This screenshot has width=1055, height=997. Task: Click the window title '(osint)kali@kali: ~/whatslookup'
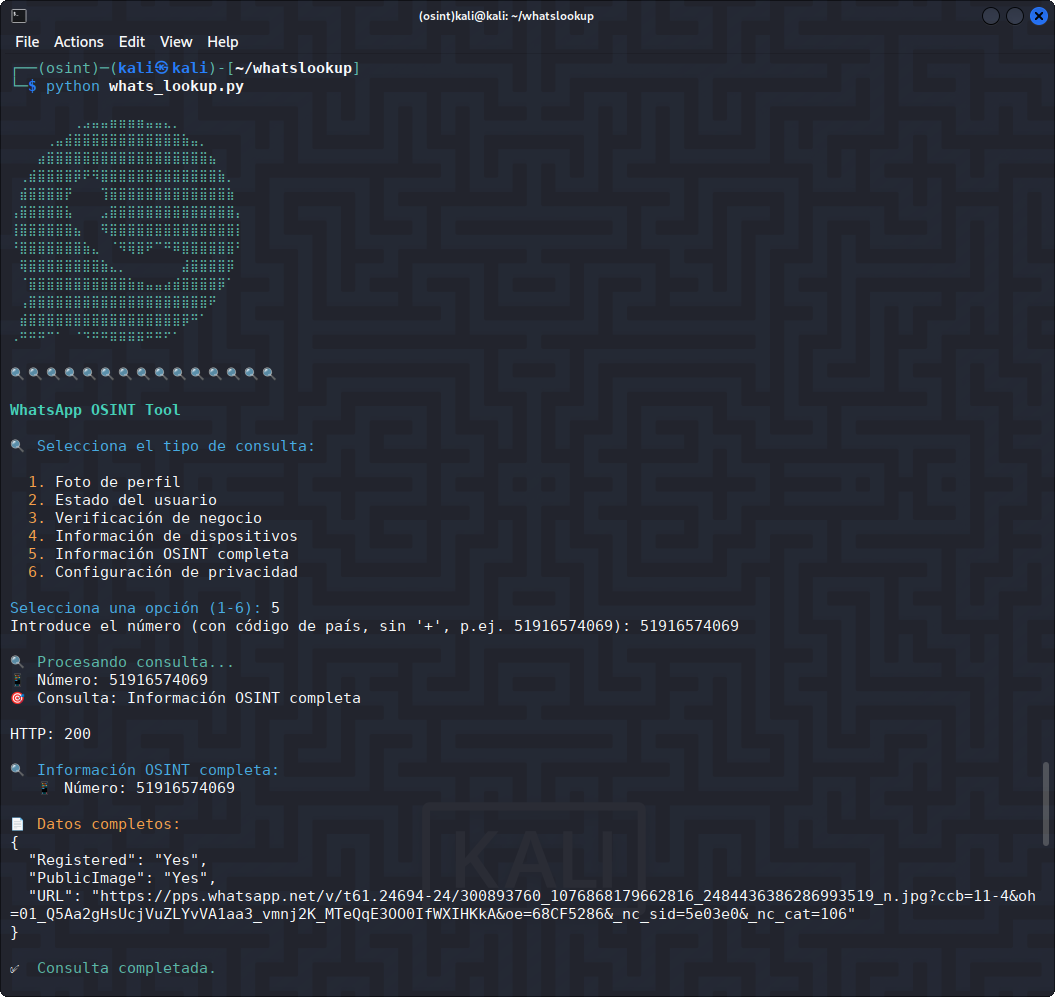click(506, 16)
